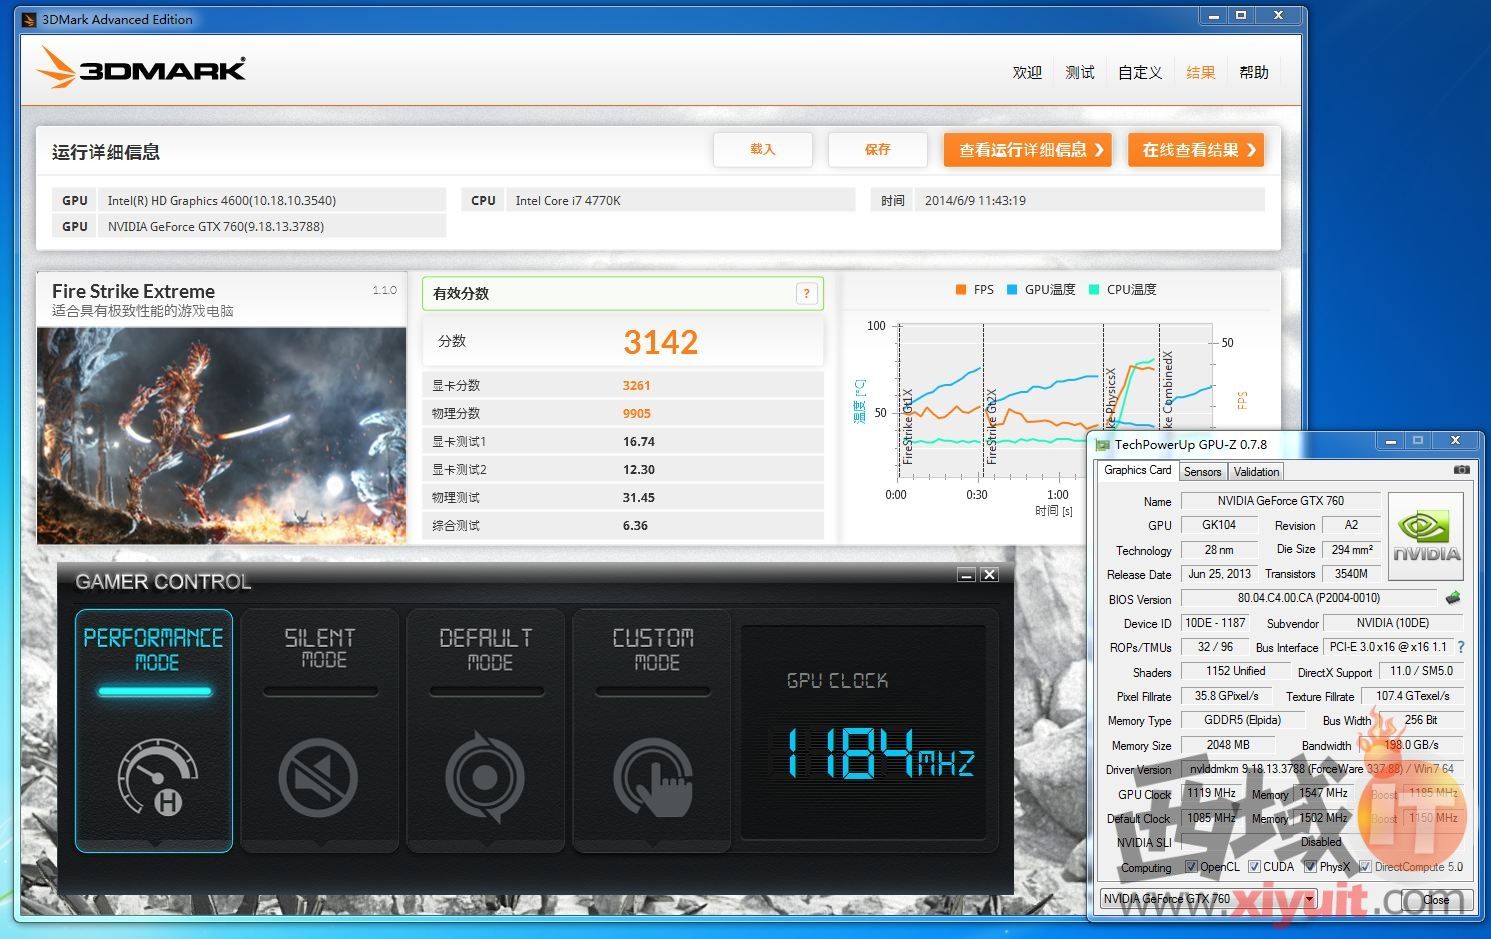Click the 载入 button

[x=763, y=149]
